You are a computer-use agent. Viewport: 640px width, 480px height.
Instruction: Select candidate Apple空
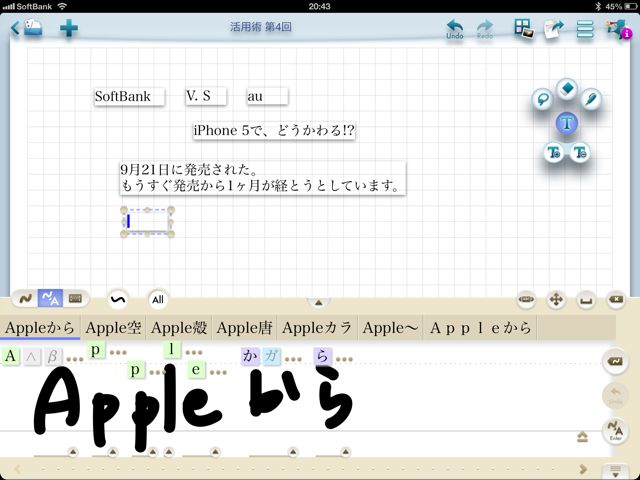pos(113,327)
